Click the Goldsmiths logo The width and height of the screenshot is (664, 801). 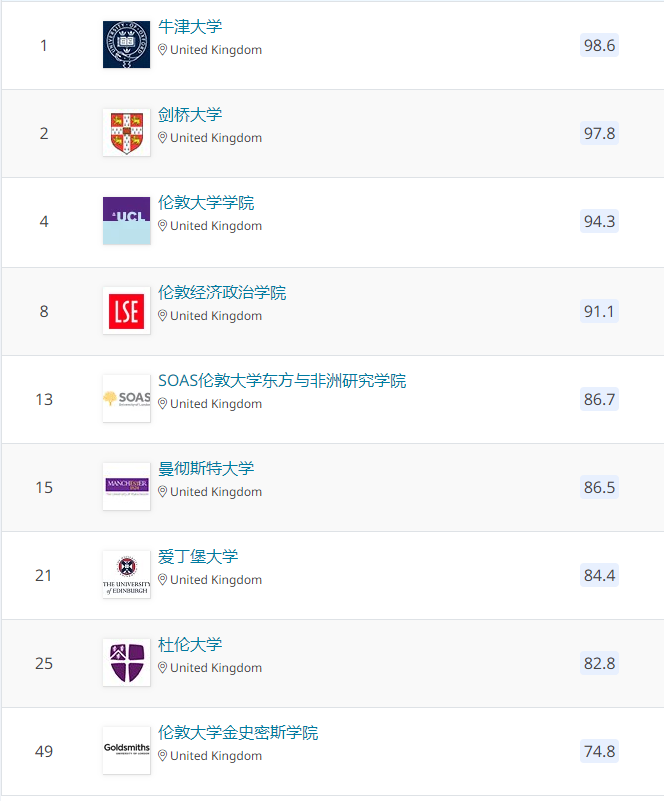[126, 751]
